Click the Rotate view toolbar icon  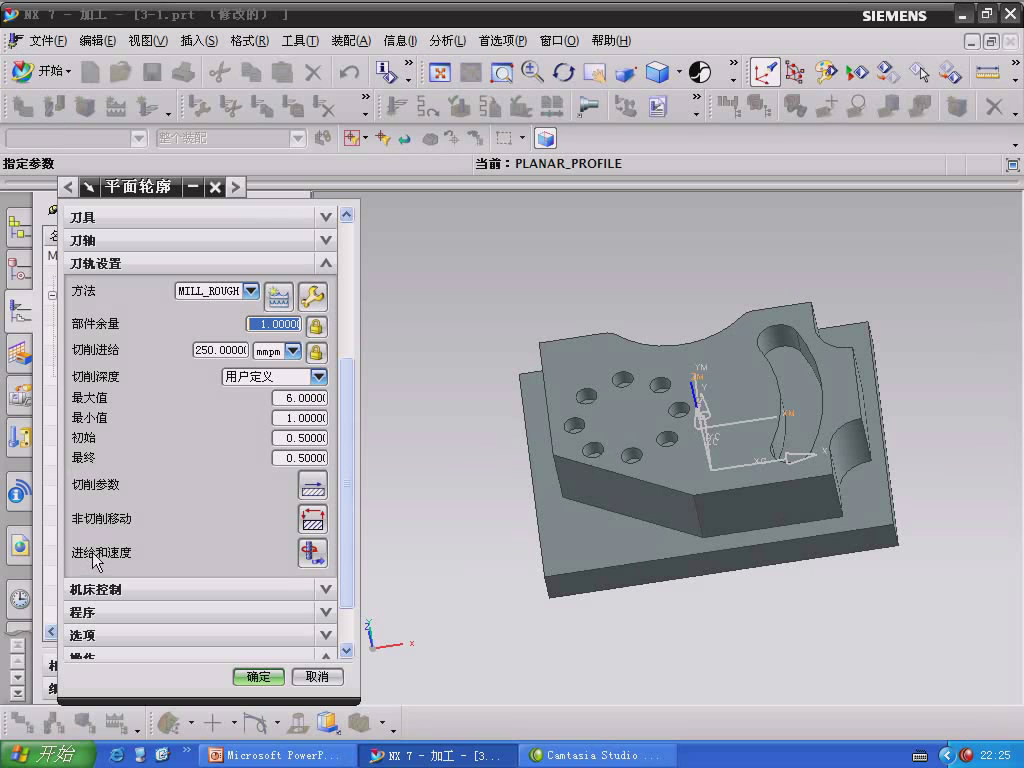[x=564, y=72]
